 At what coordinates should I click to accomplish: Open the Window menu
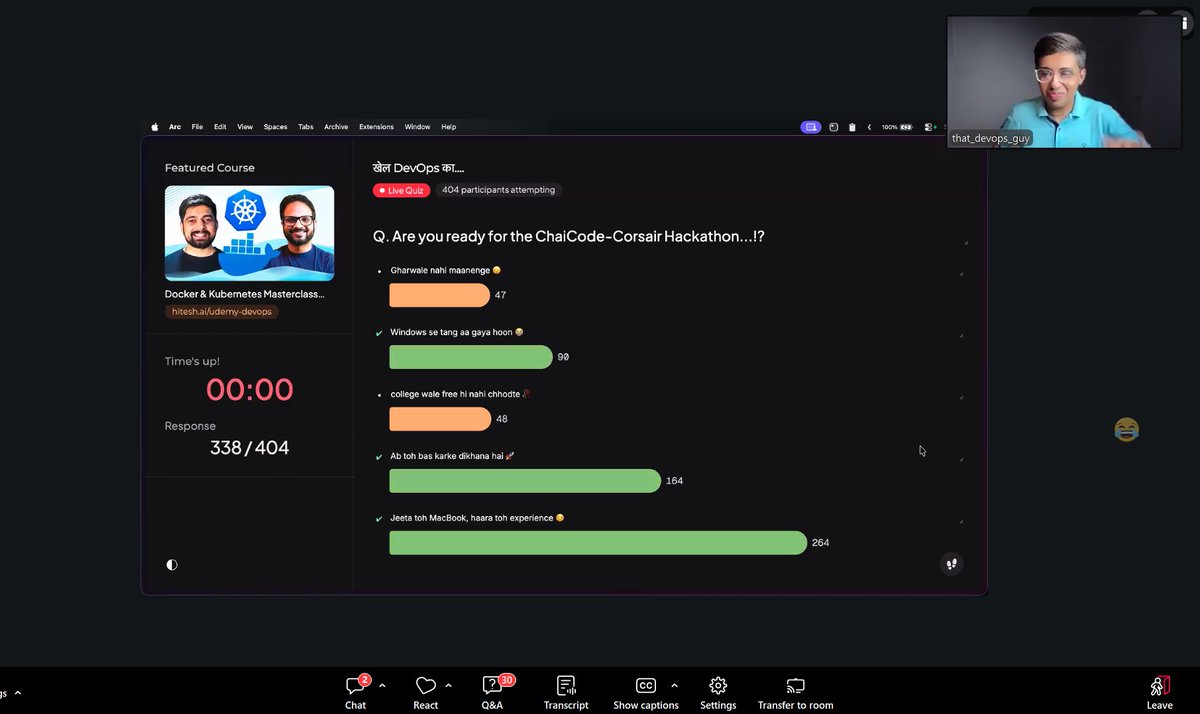click(x=417, y=127)
